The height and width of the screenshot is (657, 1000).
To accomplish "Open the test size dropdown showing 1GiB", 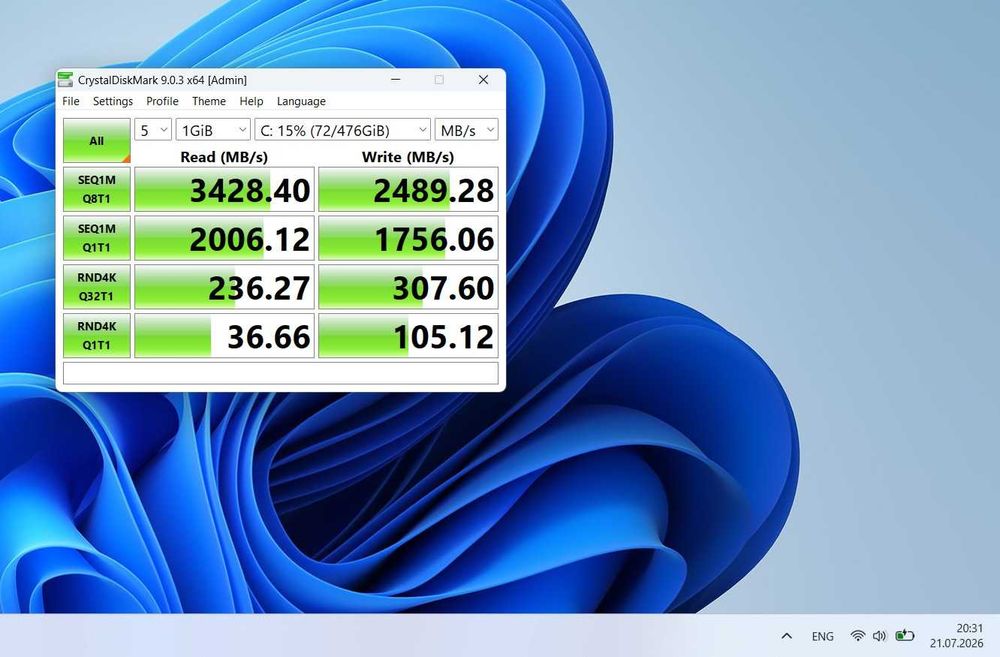I will tap(213, 130).
